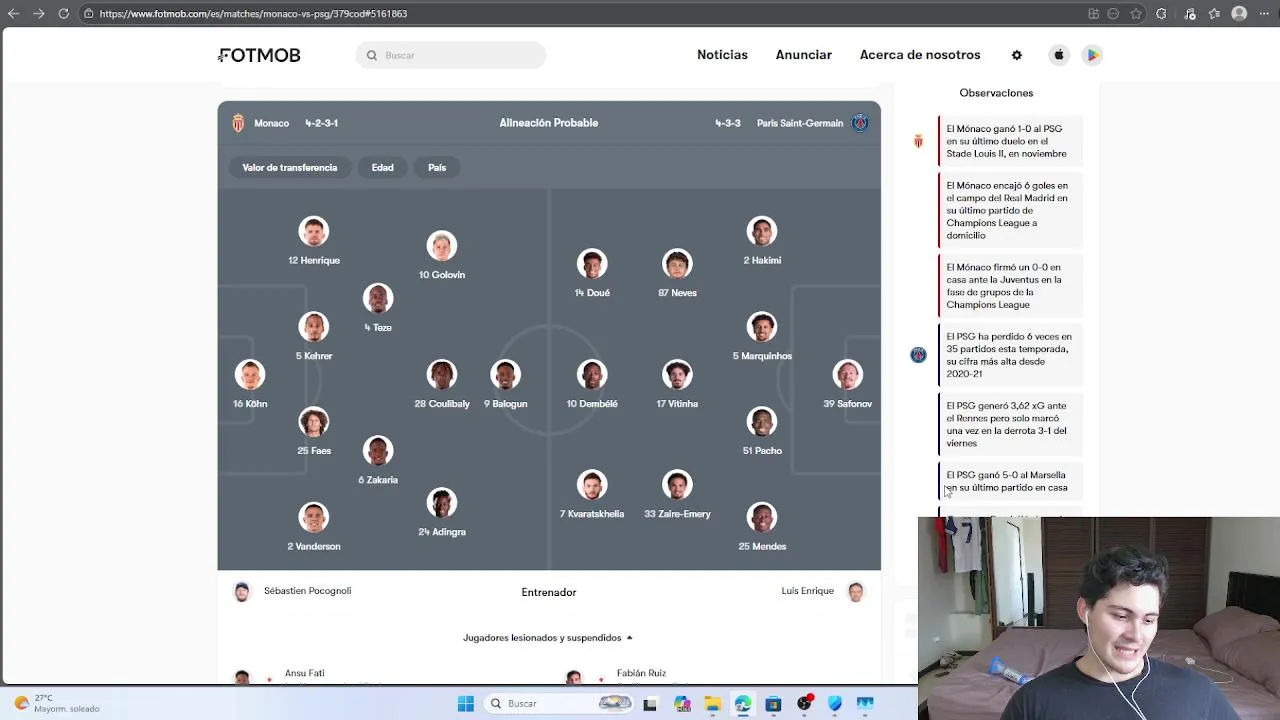The height and width of the screenshot is (720, 1280).
Task: Open coach Sébastien Pocognoli
Action: (292, 591)
